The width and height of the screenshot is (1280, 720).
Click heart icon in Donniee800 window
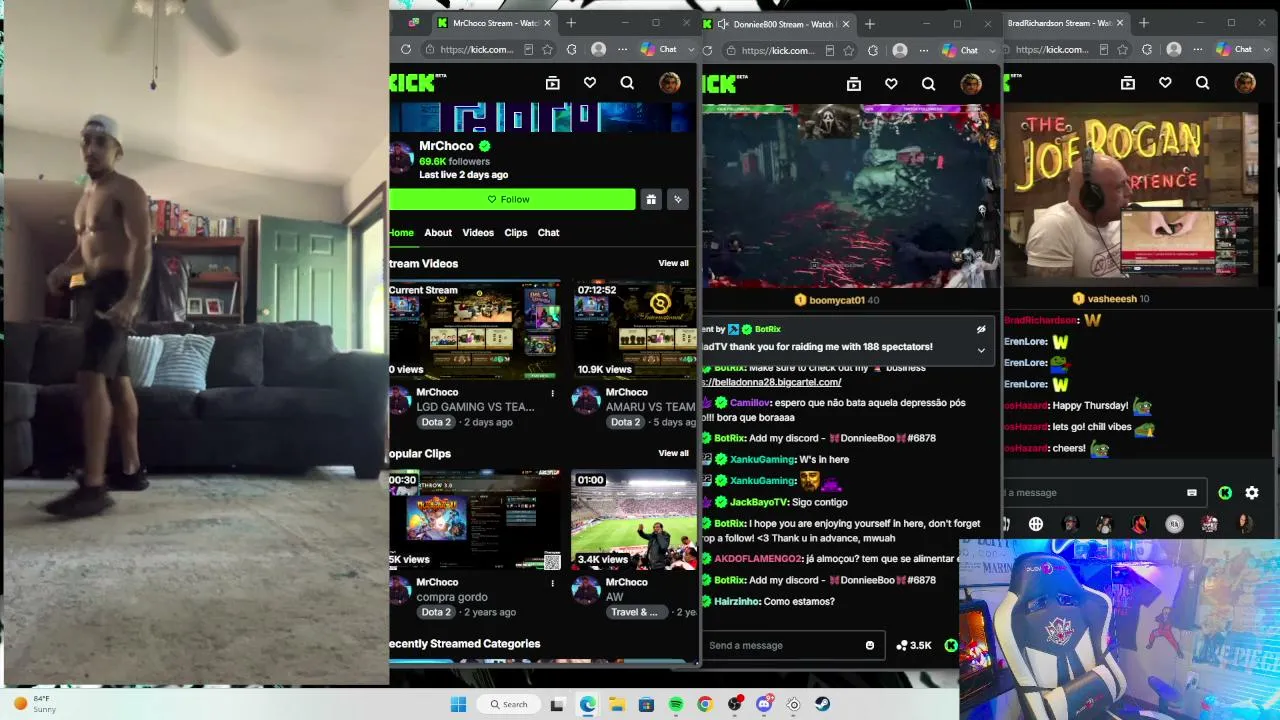click(891, 84)
